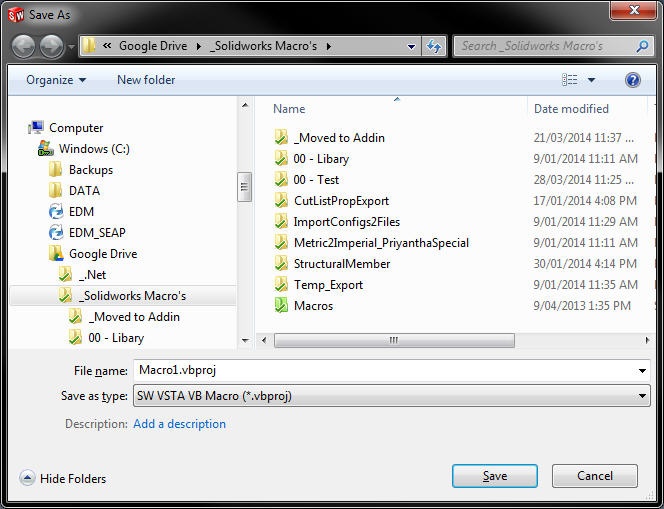Click the Macros green folder icon
664x509 pixels.
(281, 305)
